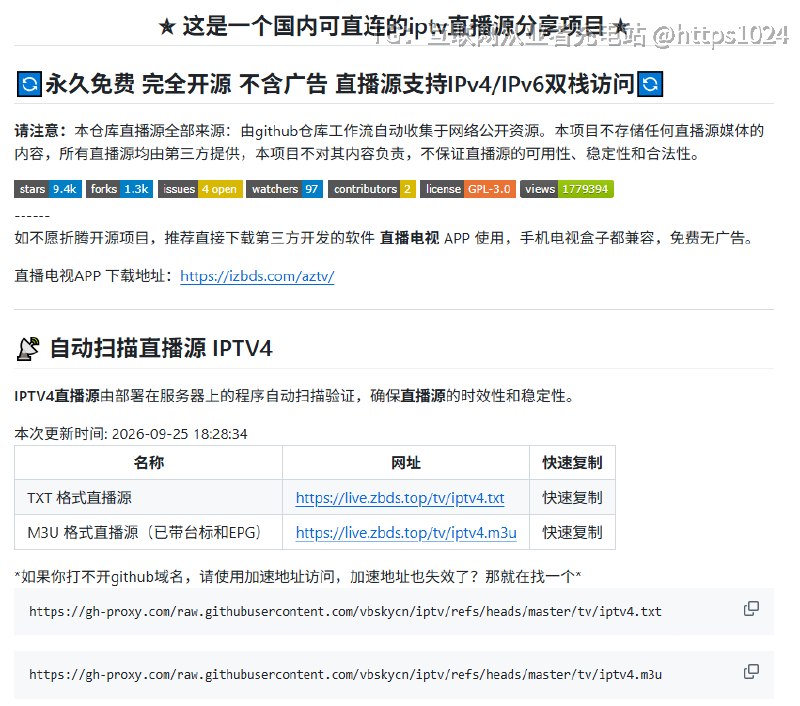Click the gh-proxy iptv4.txt code text
The width and height of the screenshot is (800, 706).
[345, 611]
